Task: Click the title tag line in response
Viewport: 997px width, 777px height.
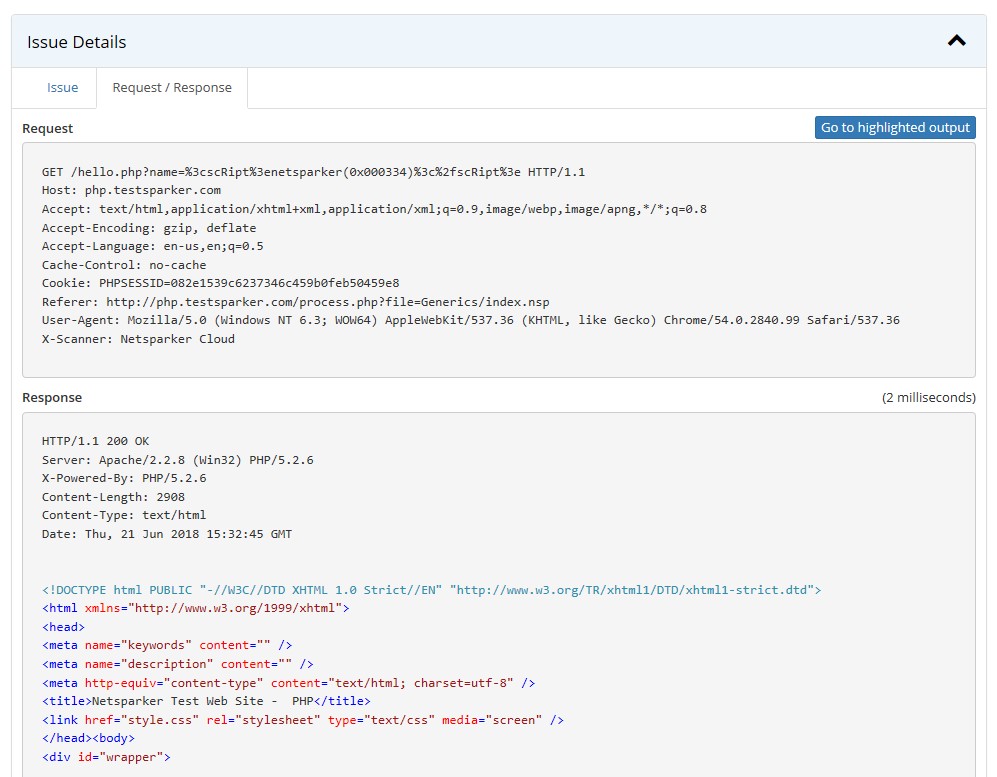Action: [x=206, y=701]
